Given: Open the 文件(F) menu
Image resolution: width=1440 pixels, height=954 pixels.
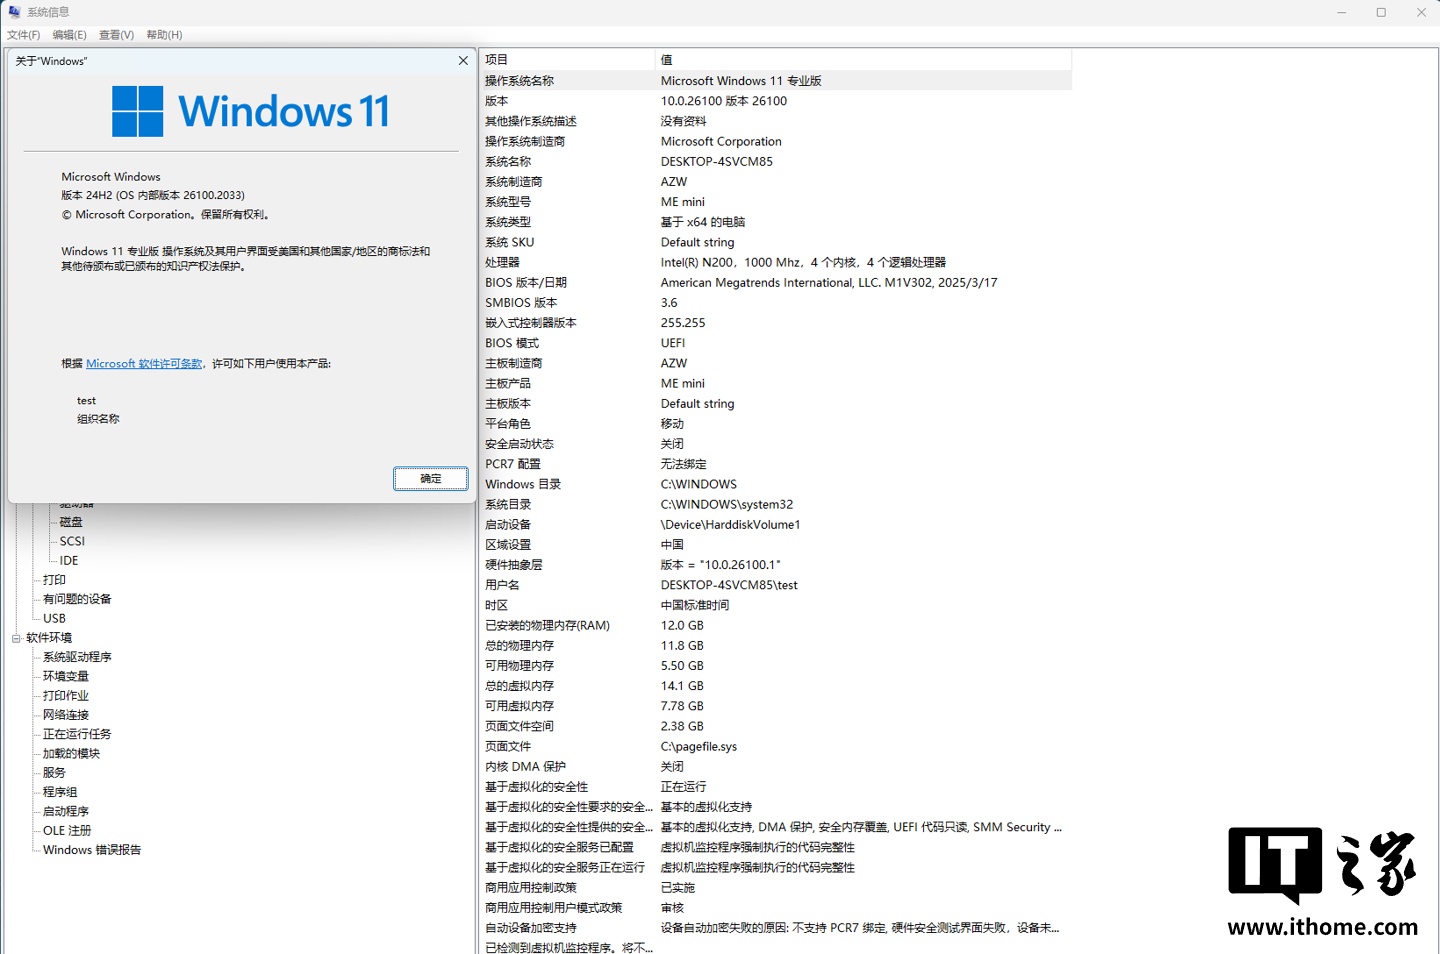Looking at the screenshot, I should 24,35.
